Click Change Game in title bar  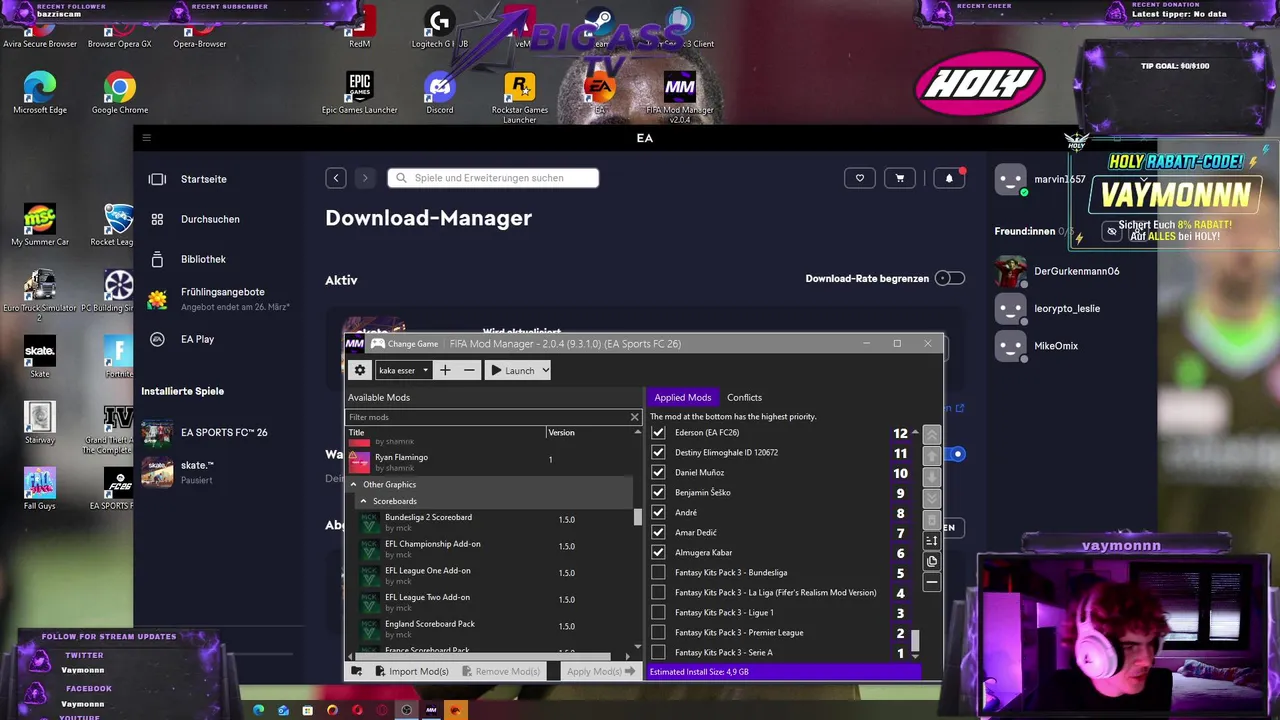(413, 344)
